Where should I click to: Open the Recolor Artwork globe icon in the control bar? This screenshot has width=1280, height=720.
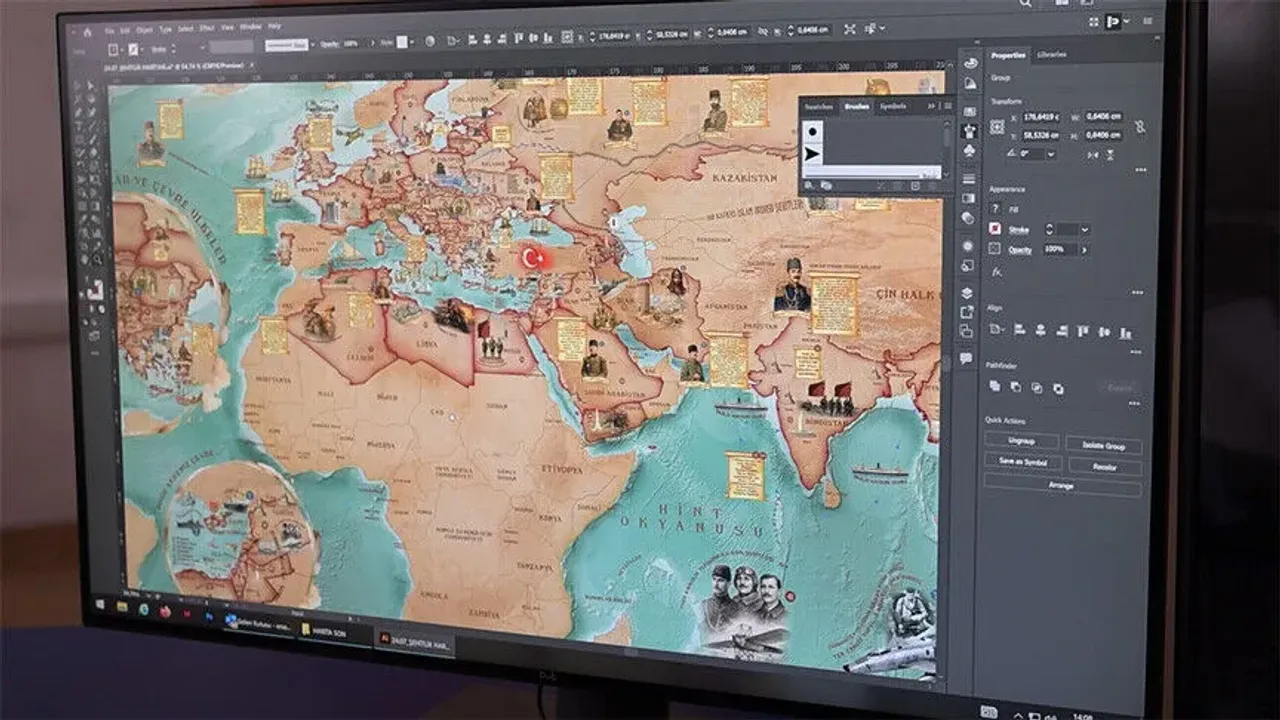[x=430, y=42]
